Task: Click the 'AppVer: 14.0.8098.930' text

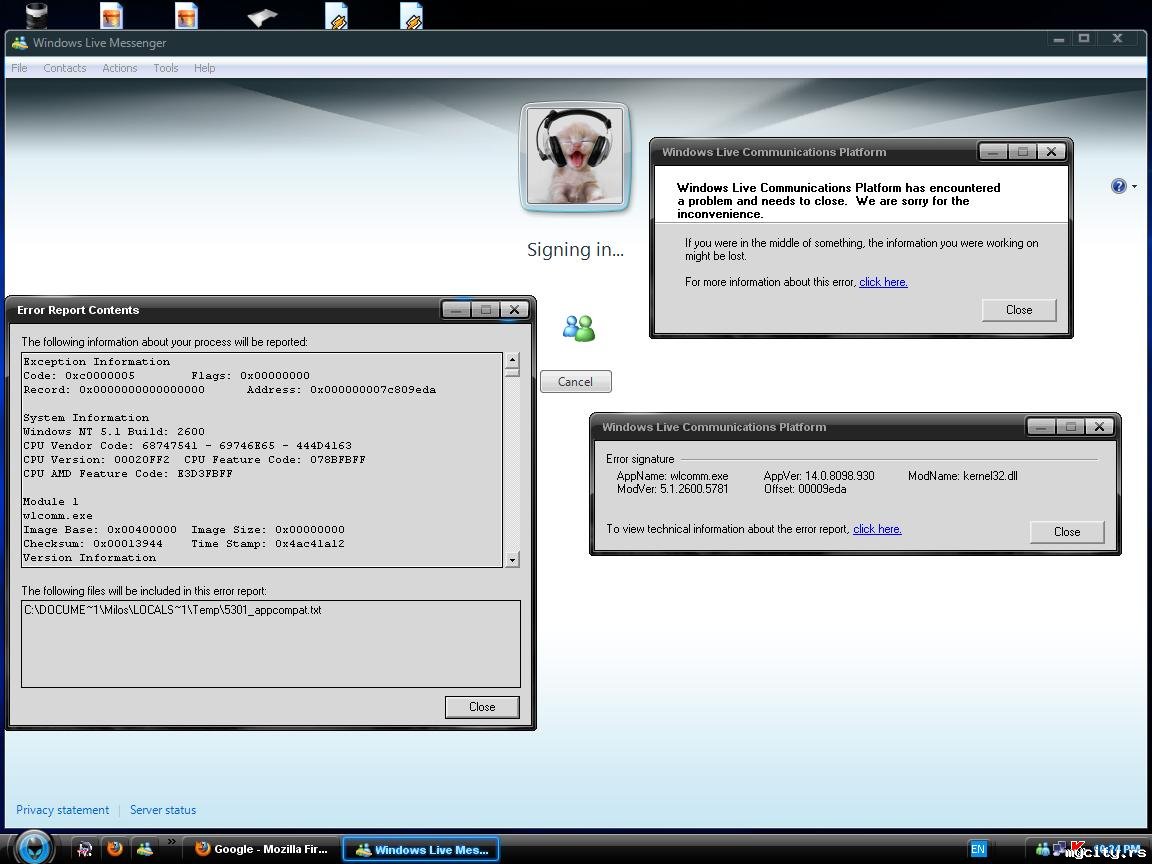Action: (x=819, y=476)
